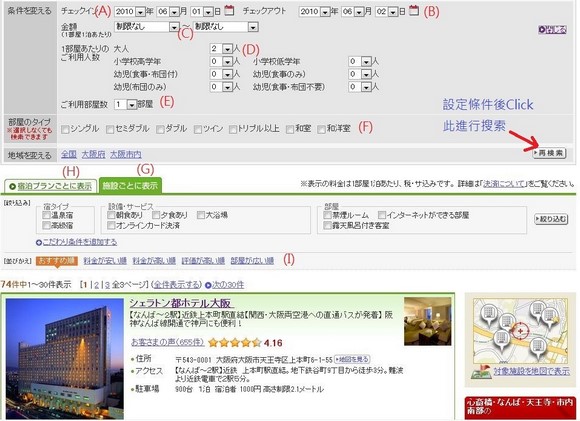
Task: Click the 地図を見る map button
Action: [x=352, y=359]
